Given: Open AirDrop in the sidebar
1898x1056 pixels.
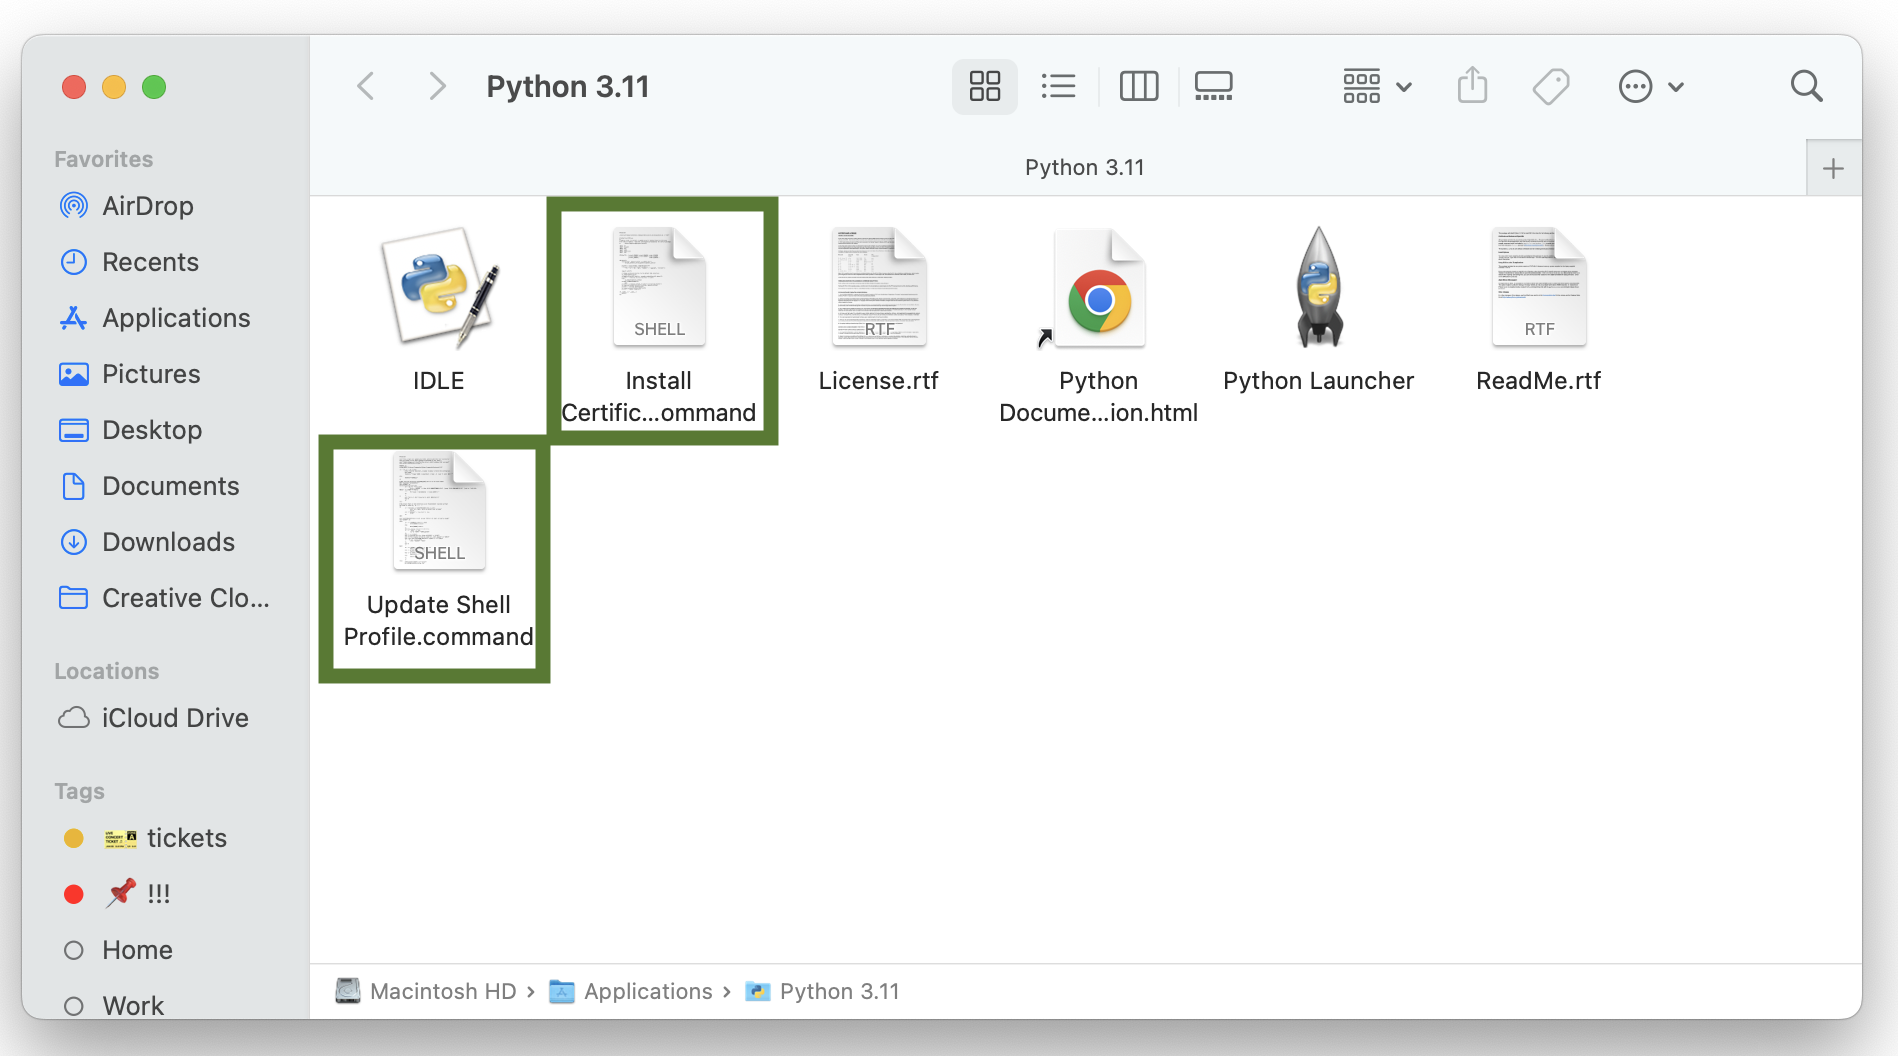Looking at the screenshot, I should (x=148, y=206).
